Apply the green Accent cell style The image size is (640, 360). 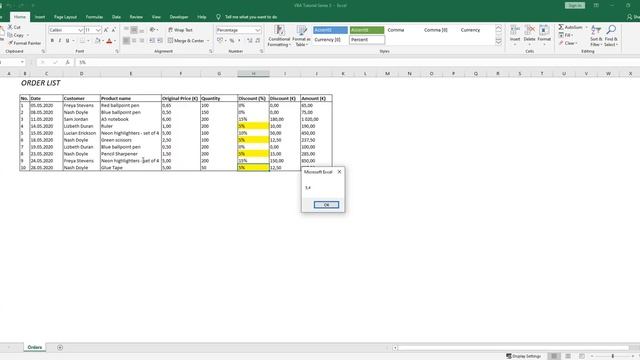[367, 30]
